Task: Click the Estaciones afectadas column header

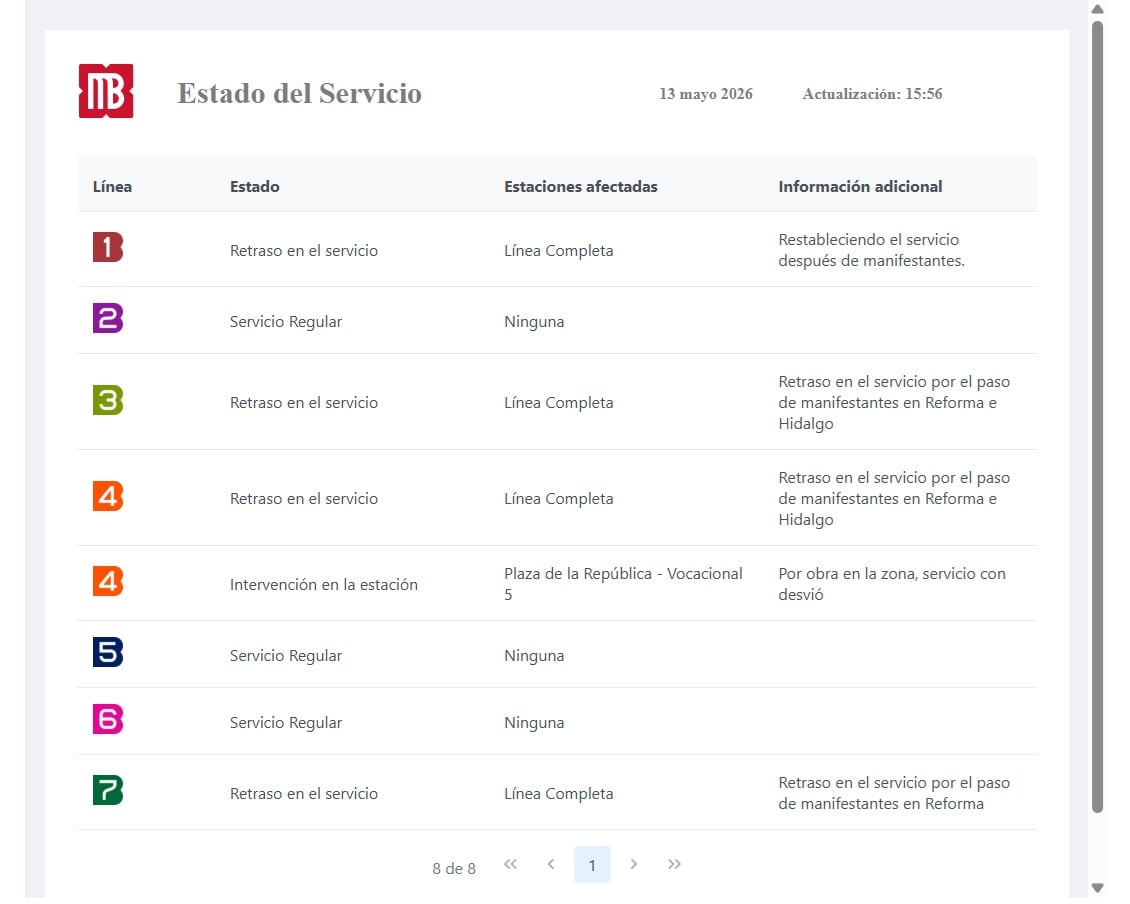Action: click(x=581, y=187)
